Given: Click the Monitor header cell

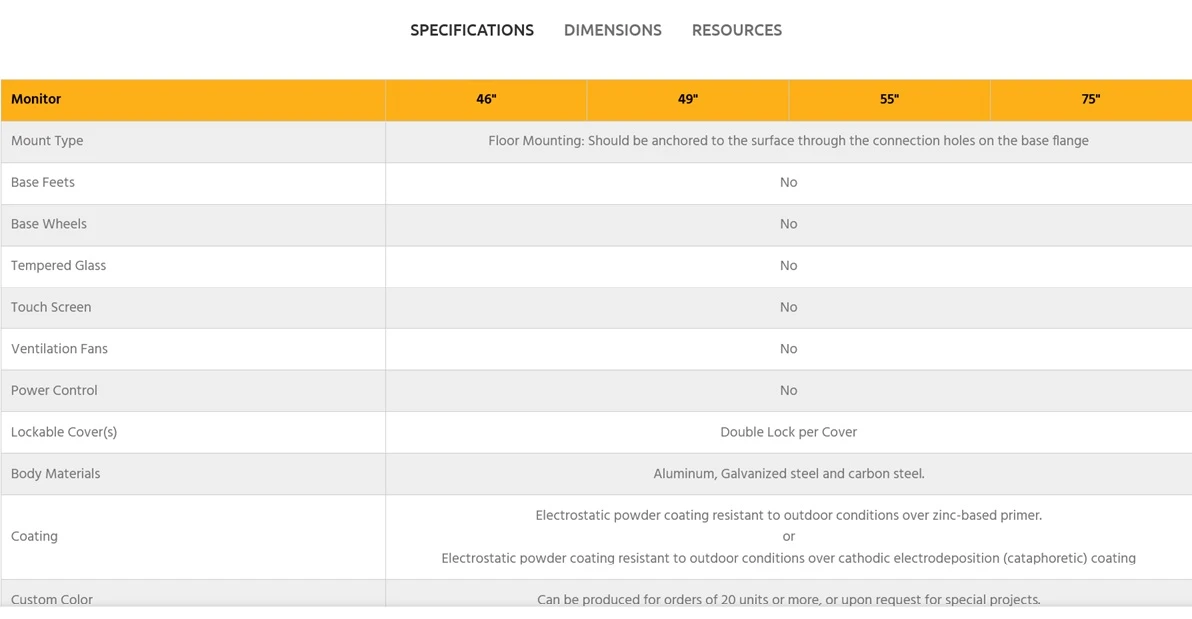Looking at the screenshot, I should (x=36, y=99).
